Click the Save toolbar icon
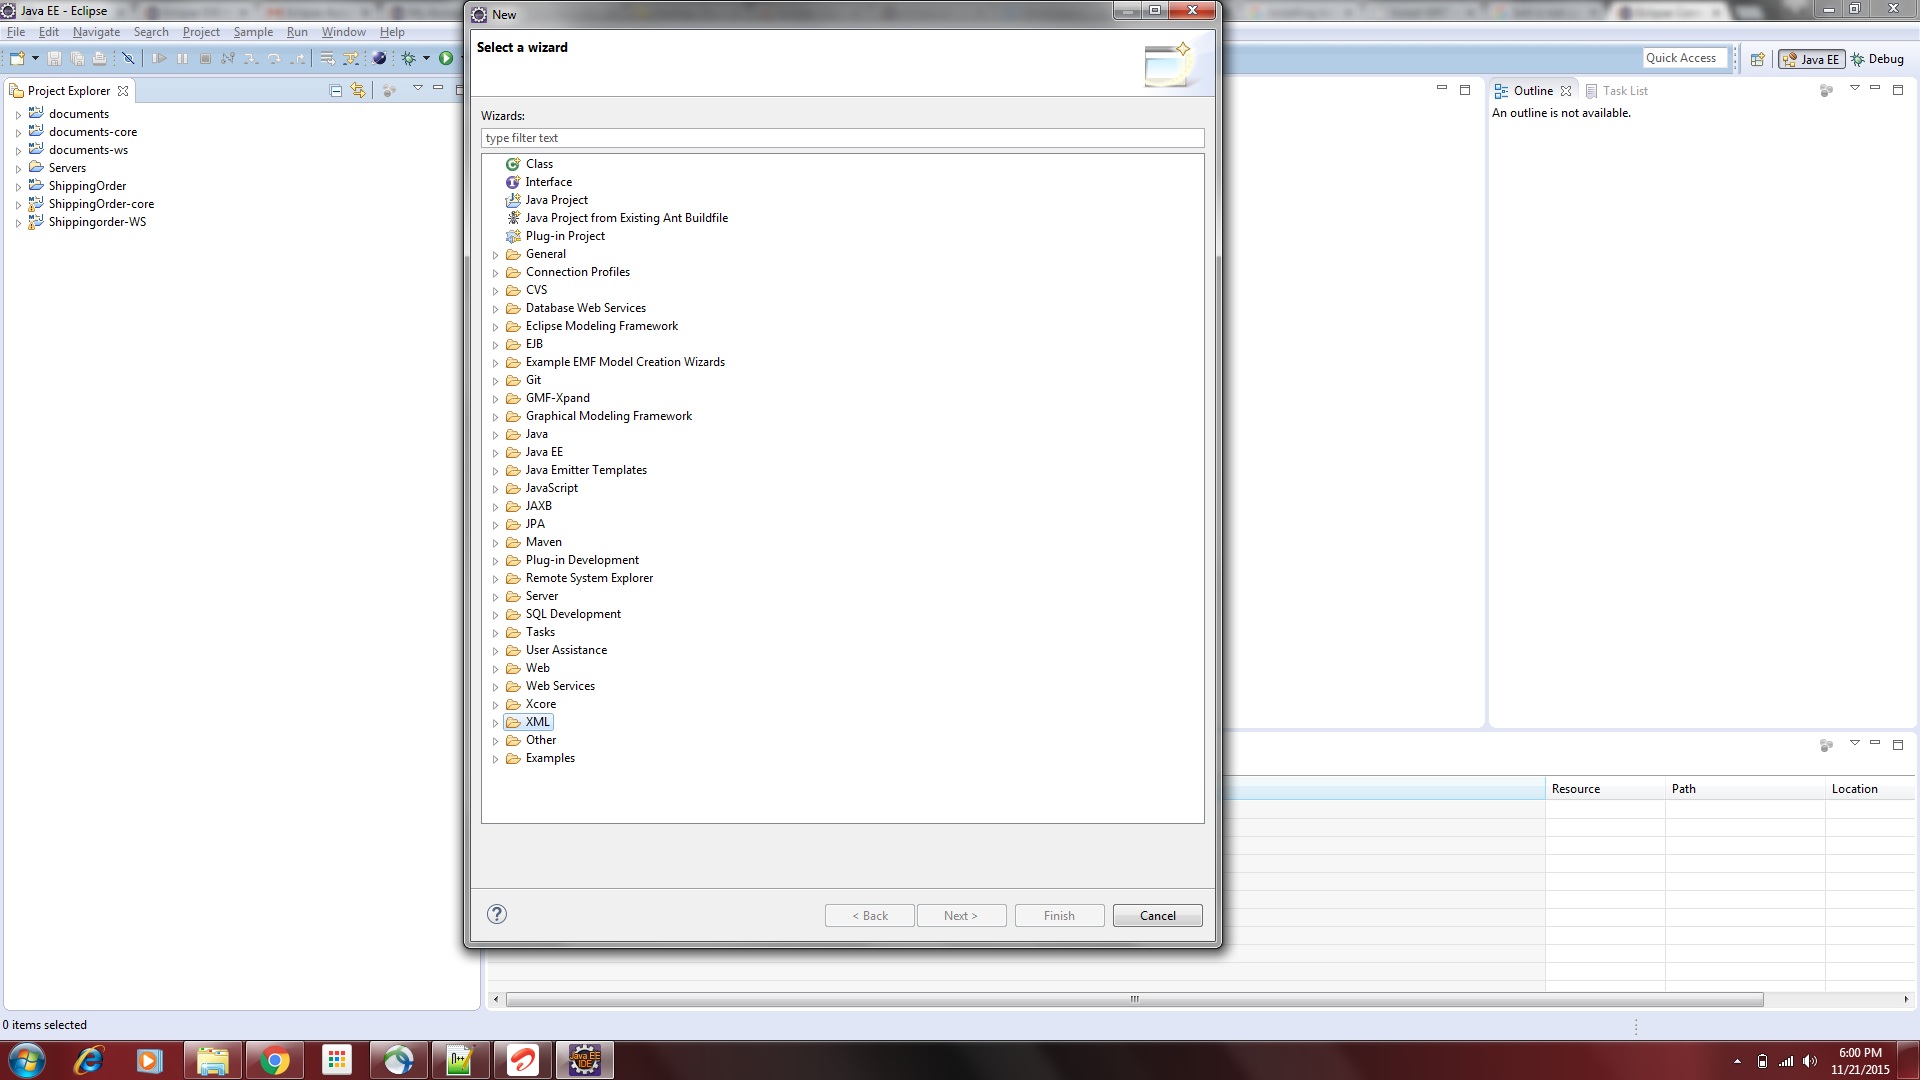1920x1080 pixels. 54,58
